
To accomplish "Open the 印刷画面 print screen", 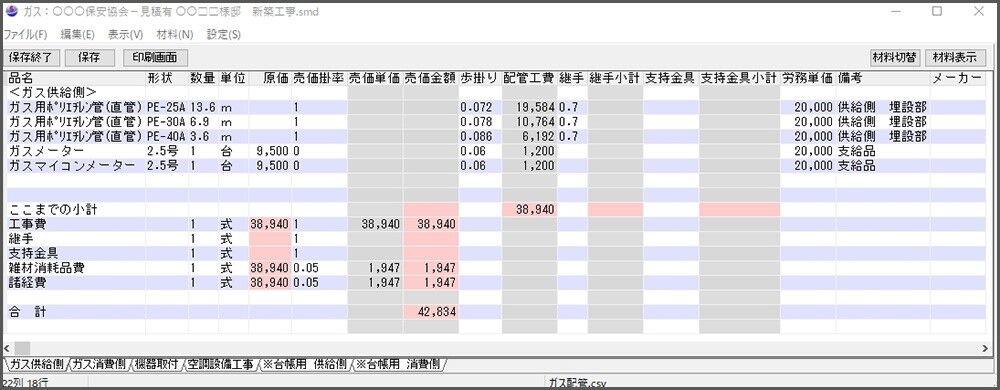I will click(155, 57).
